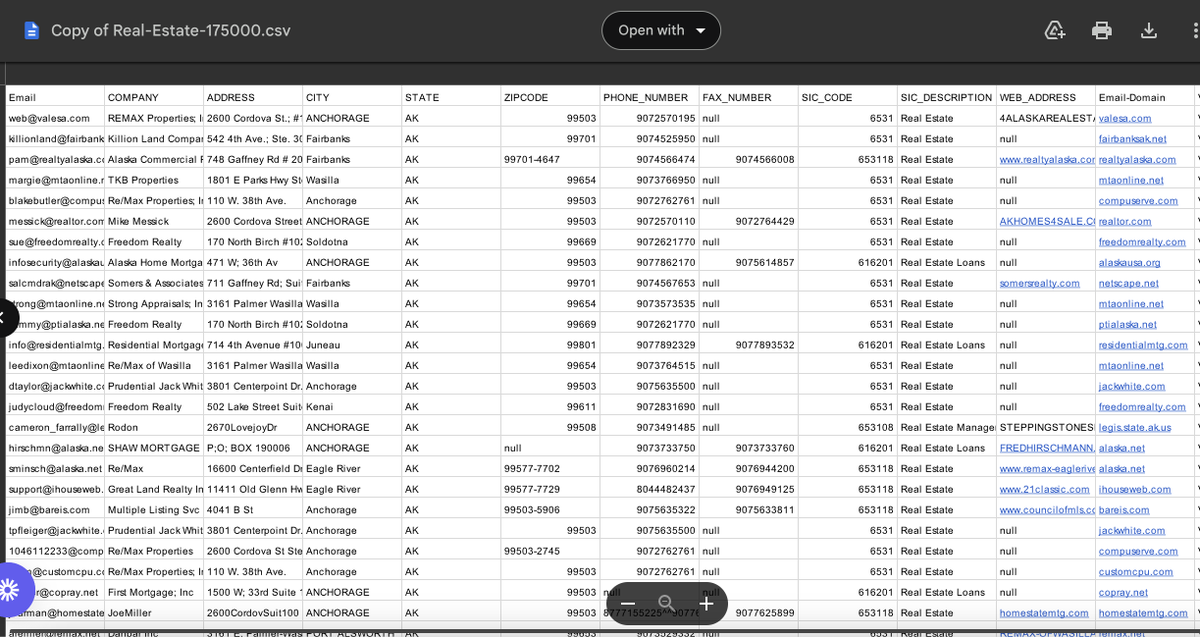This screenshot has height=637, width=1200.
Task: Open the FREDHIRSCHMANN web address link
Action: 1046,448
